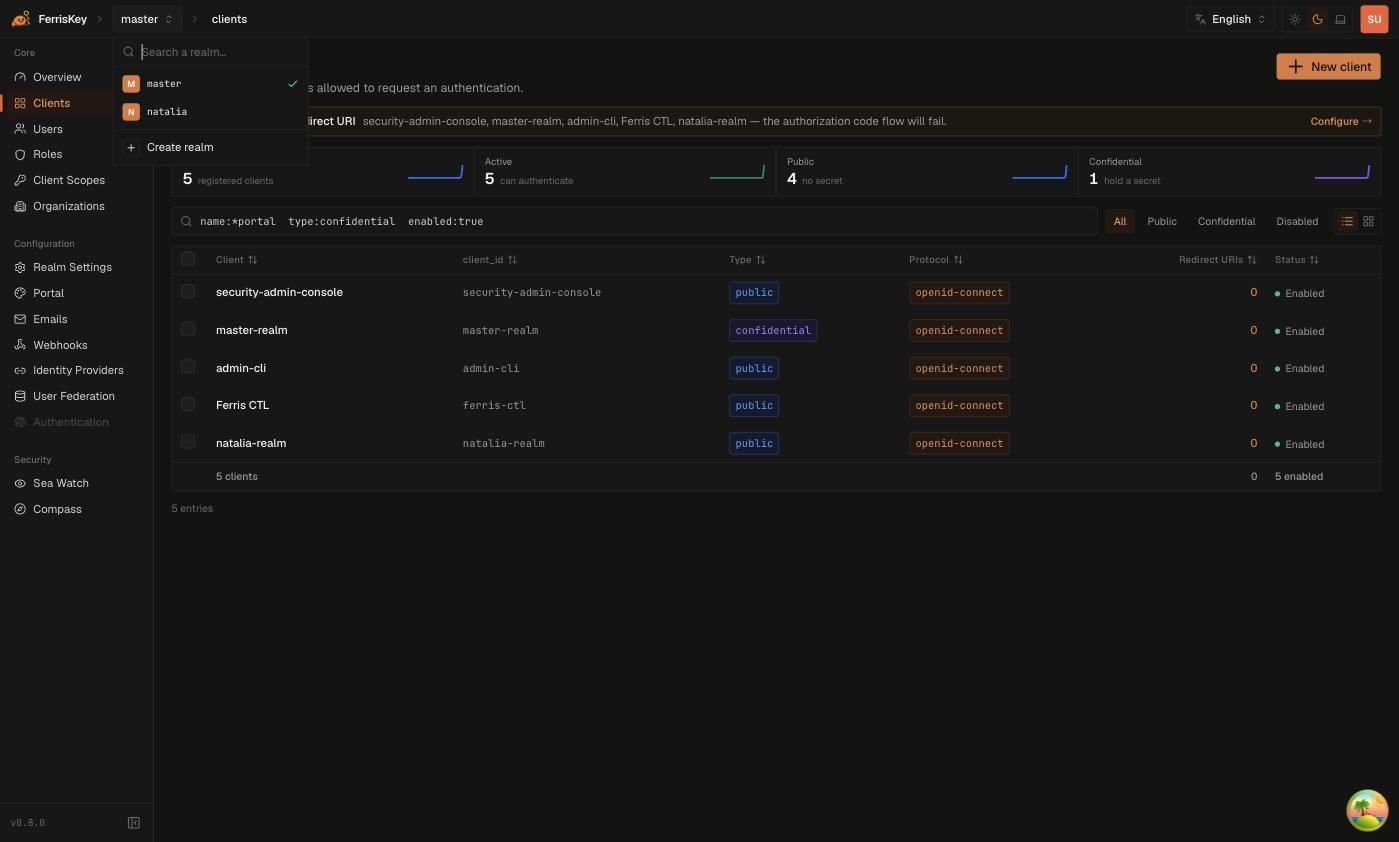Viewport: 1399px width, 842px height.
Task: Click the Configure link in warning banner
Action: (x=1340, y=121)
